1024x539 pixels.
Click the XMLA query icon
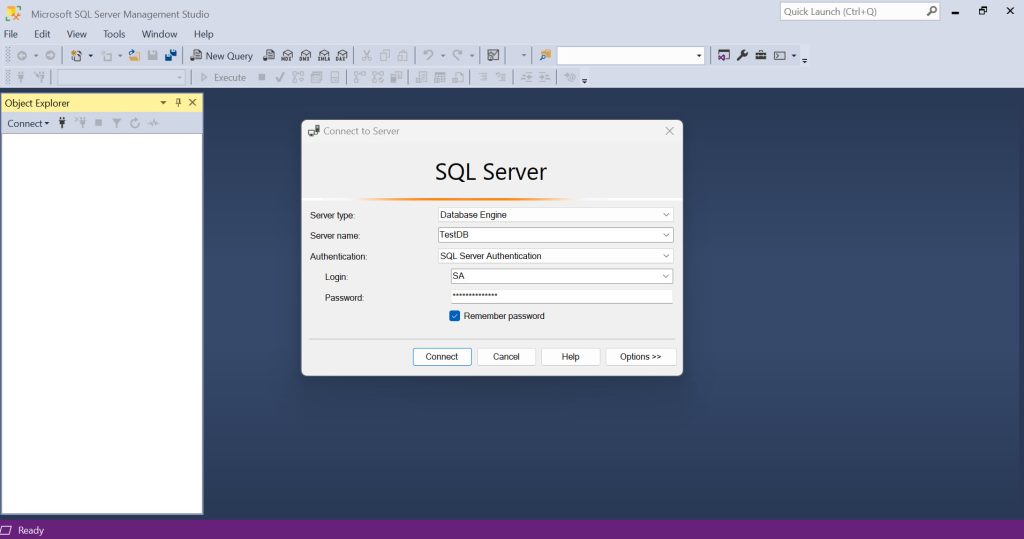(324, 56)
